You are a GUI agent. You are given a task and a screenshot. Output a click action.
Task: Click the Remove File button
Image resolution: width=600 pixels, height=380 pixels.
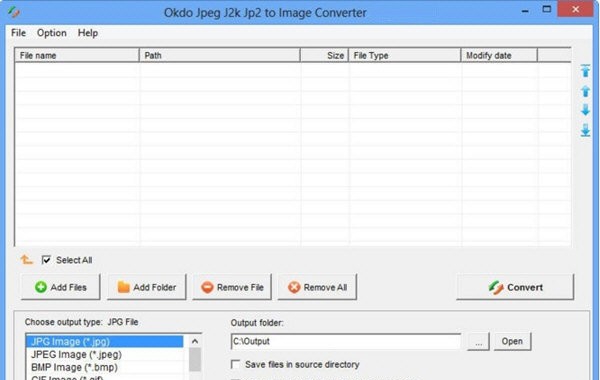[x=232, y=287]
